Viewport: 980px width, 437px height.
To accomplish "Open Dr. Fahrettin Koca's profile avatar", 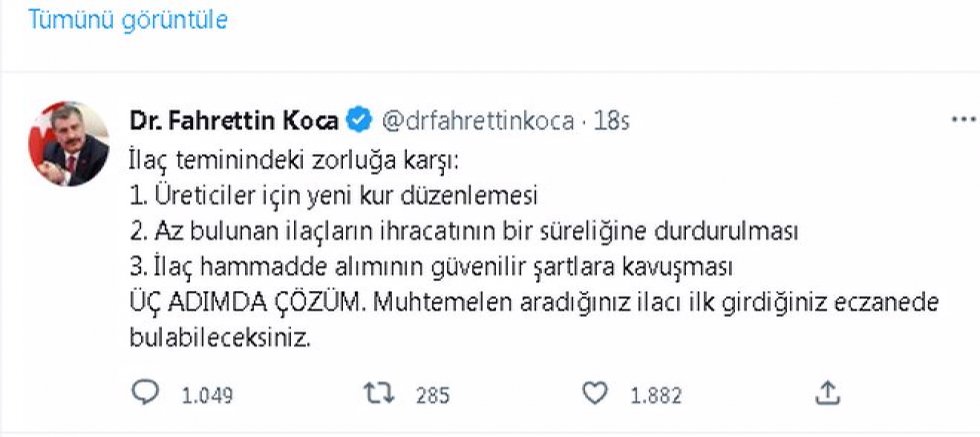I will (73, 143).
